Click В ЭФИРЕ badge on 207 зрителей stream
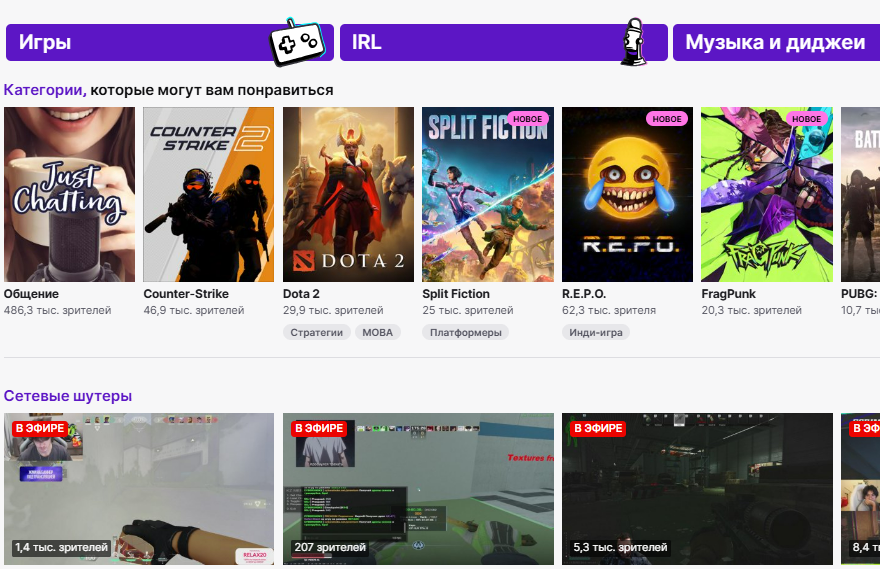Viewport: 880px width, 569px height. pos(319,429)
